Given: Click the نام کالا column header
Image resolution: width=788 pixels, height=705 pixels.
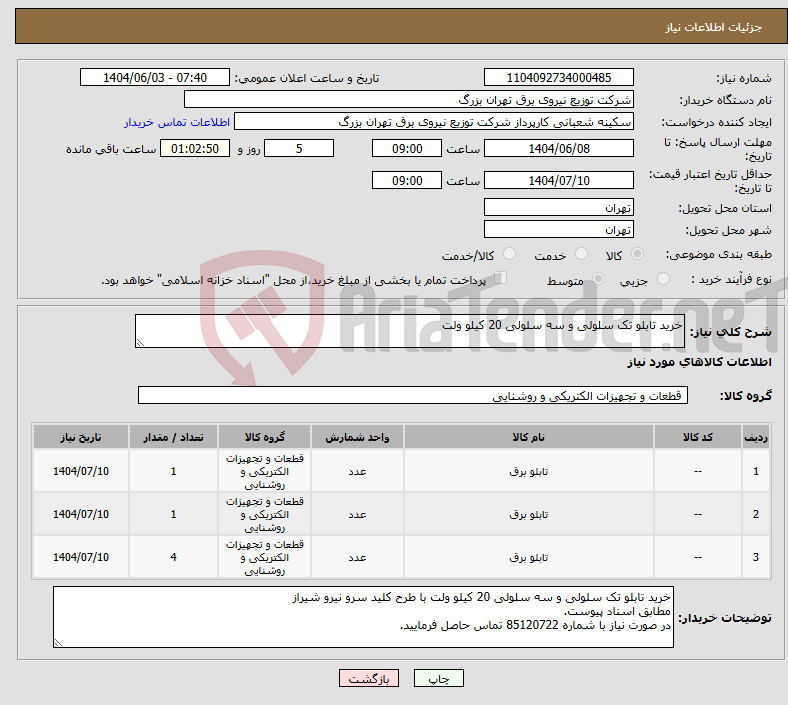Looking at the screenshot, I should [529, 437].
